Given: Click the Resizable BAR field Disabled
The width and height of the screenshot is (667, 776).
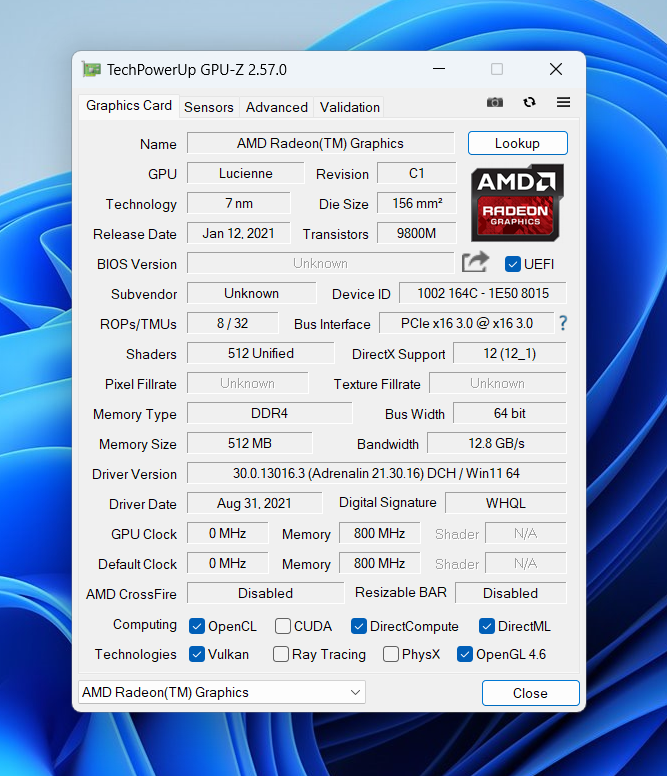Looking at the screenshot, I should [x=511, y=593].
